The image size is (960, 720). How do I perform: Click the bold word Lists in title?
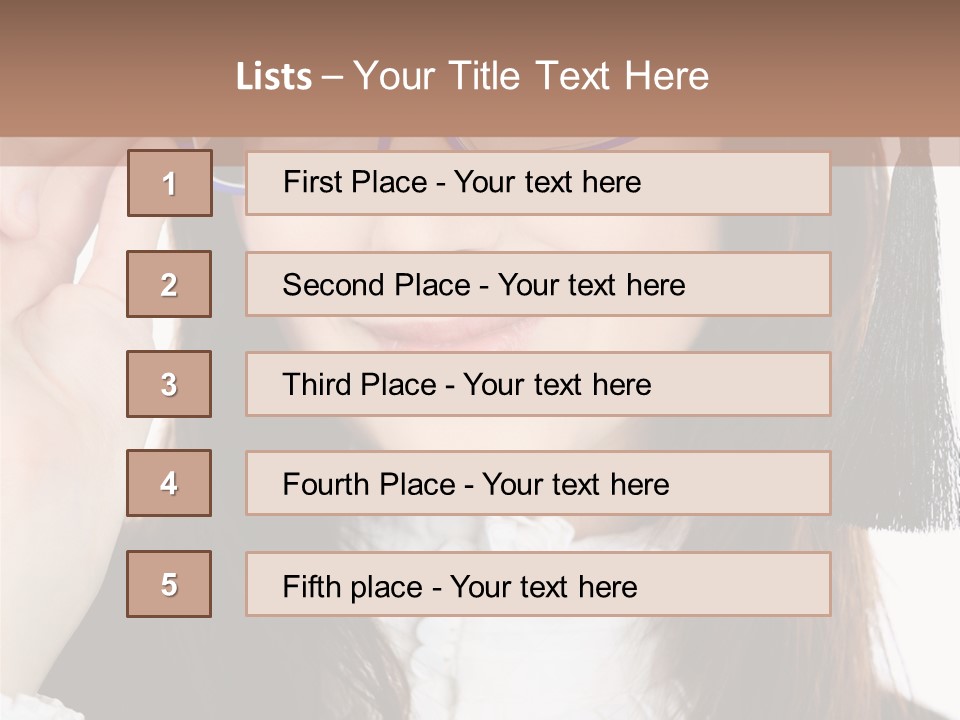coord(274,77)
